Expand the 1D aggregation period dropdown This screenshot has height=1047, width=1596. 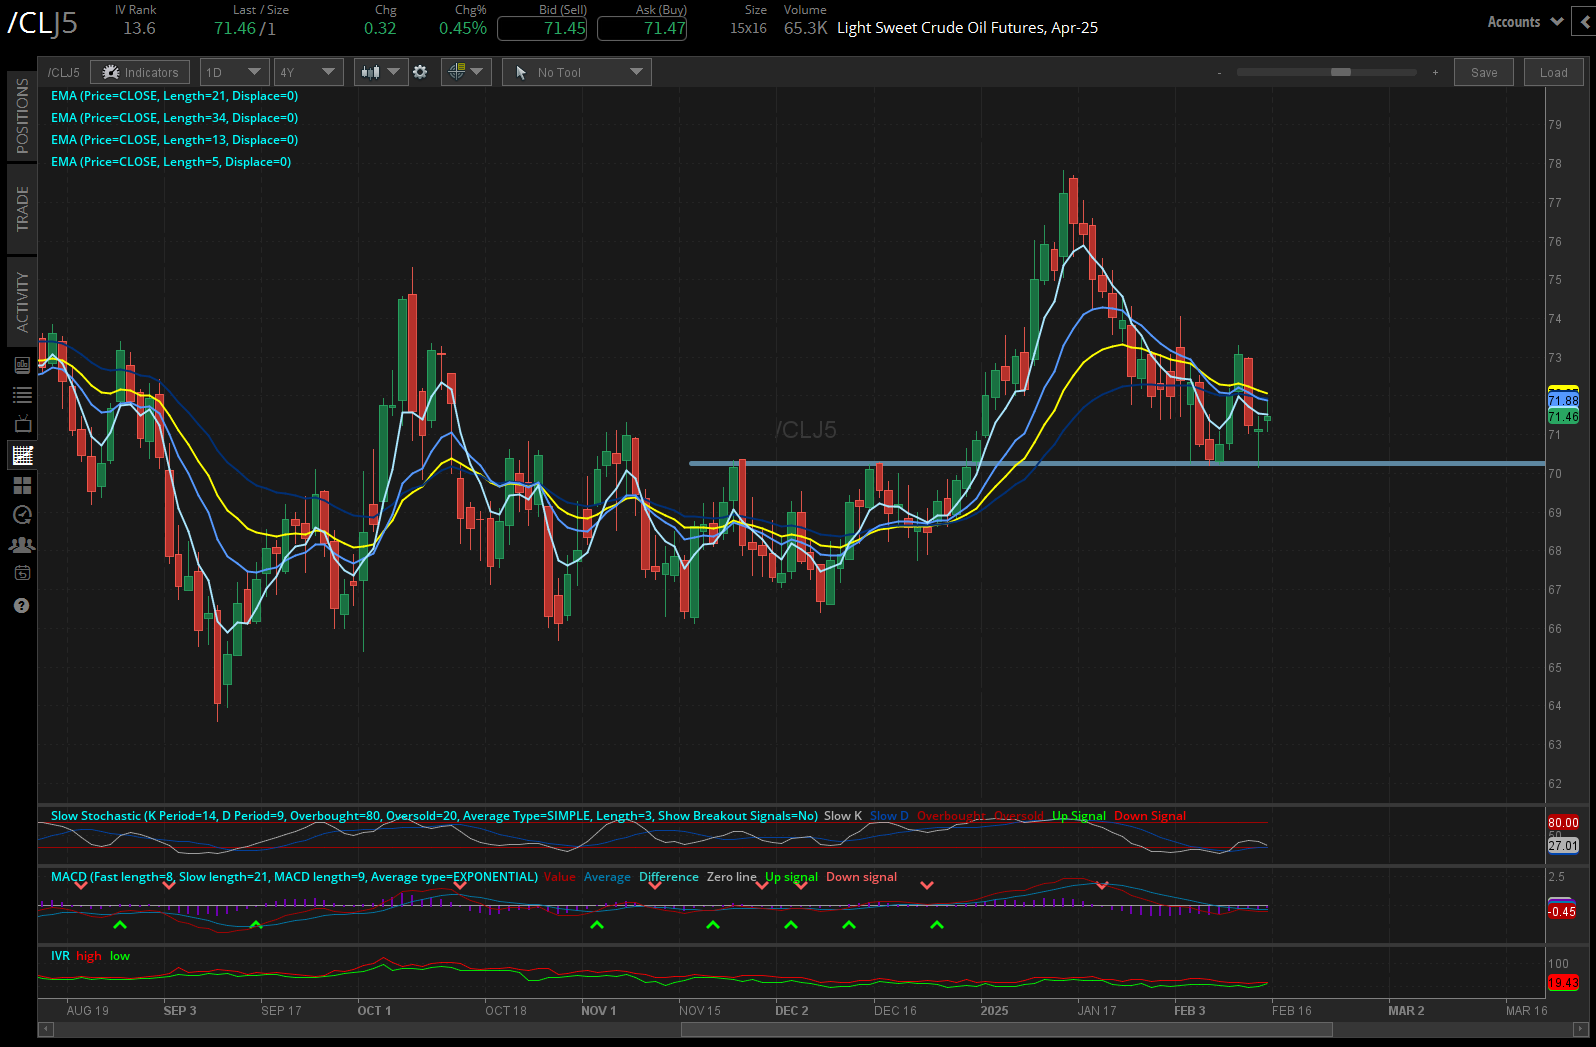coord(233,72)
